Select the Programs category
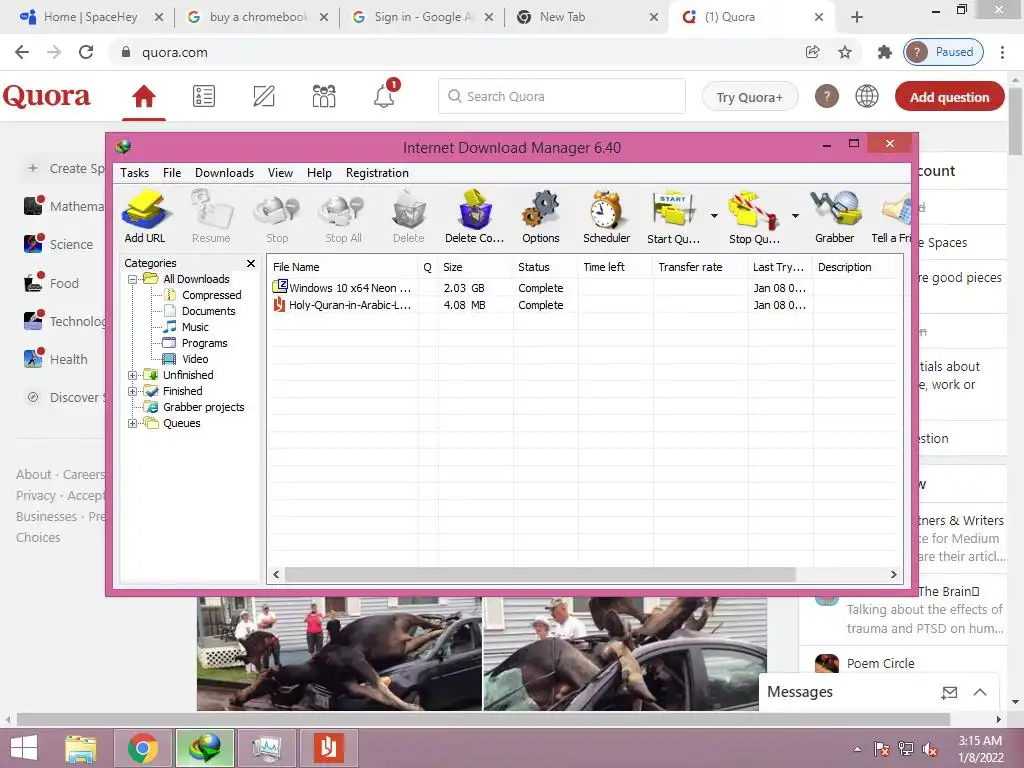 coord(204,343)
